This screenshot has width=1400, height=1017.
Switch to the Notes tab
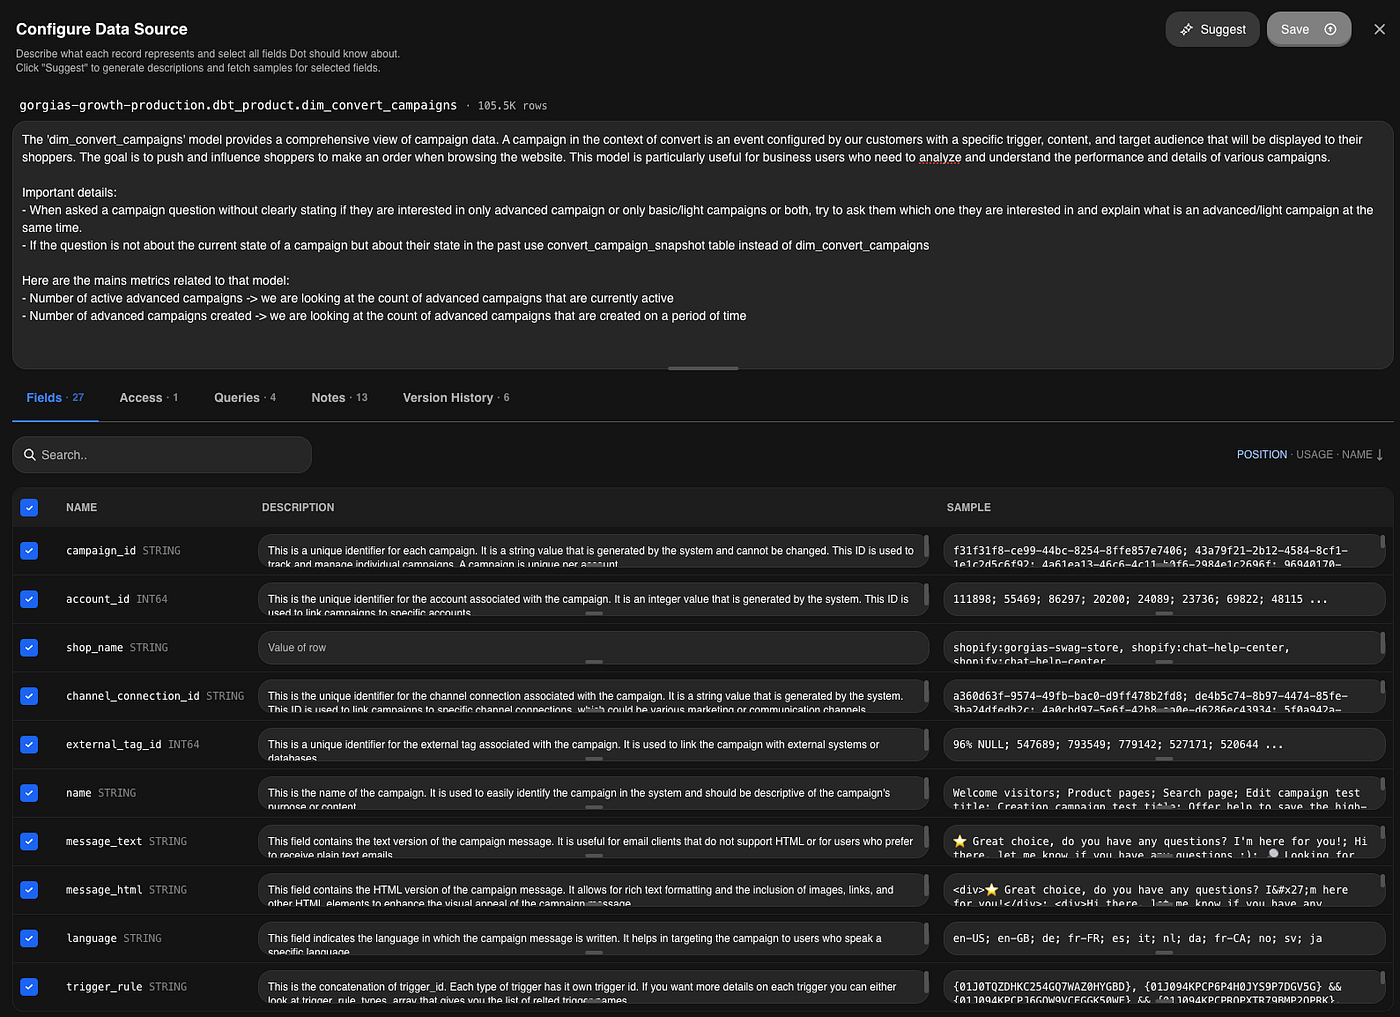(x=339, y=398)
